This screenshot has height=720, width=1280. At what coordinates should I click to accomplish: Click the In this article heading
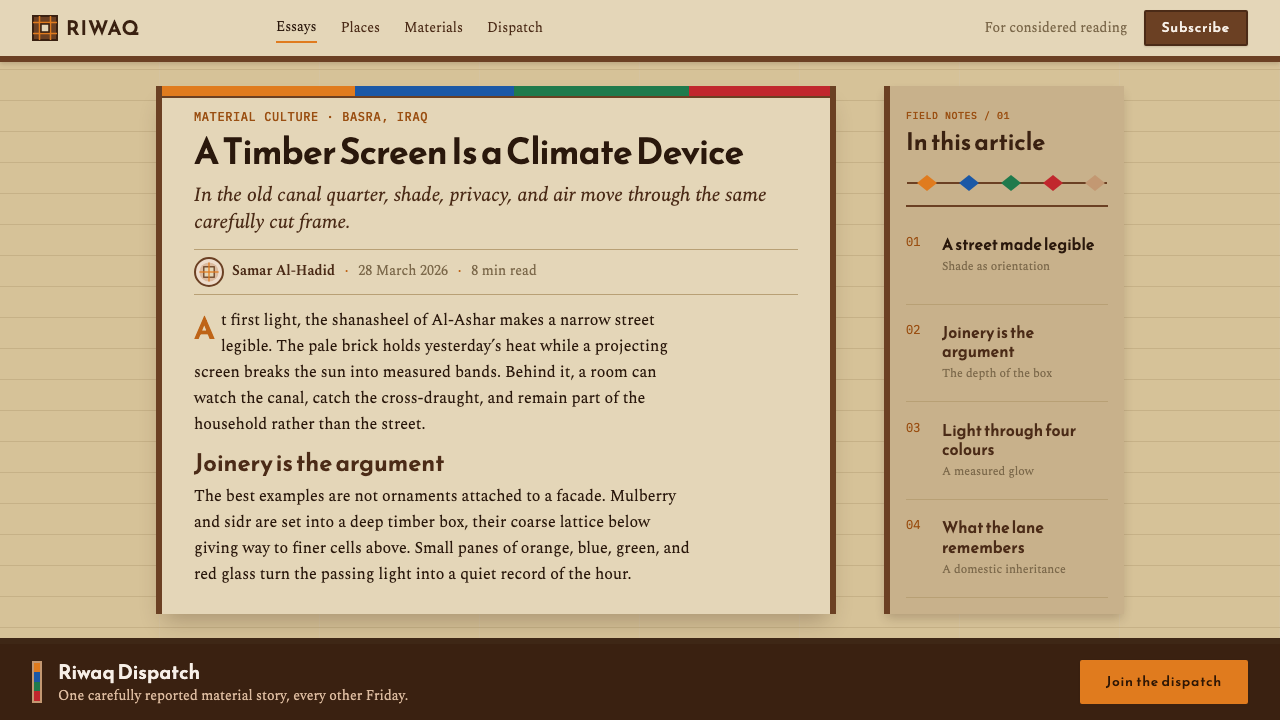pos(975,142)
